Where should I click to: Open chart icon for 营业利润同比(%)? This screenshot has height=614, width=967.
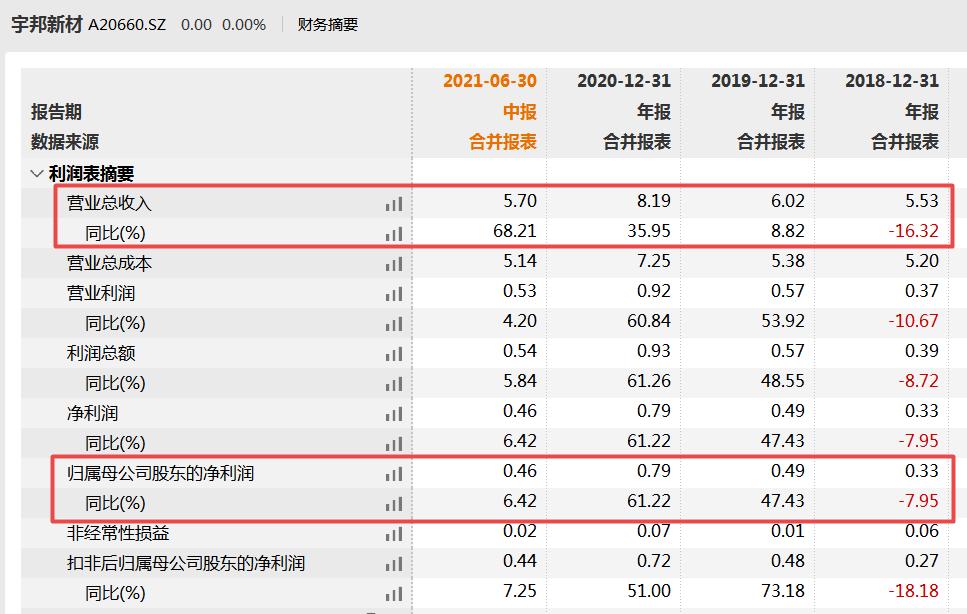click(392, 322)
